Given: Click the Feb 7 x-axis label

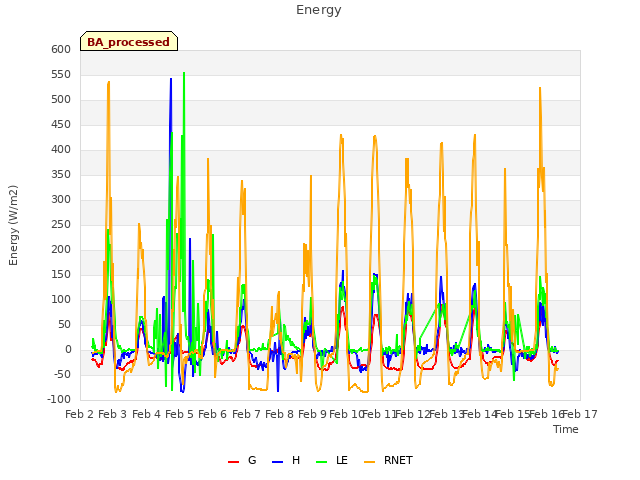Looking at the screenshot, I should click(246, 414).
